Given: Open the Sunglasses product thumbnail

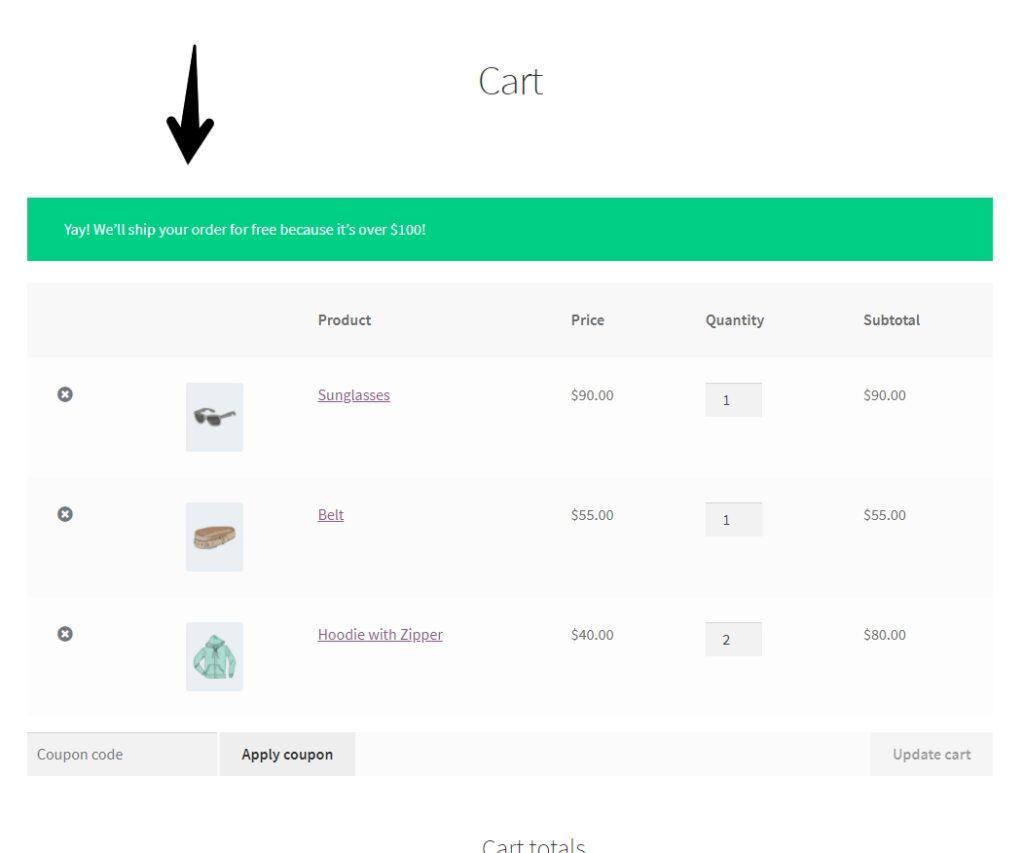Looking at the screenshot, I should [214, 417].
